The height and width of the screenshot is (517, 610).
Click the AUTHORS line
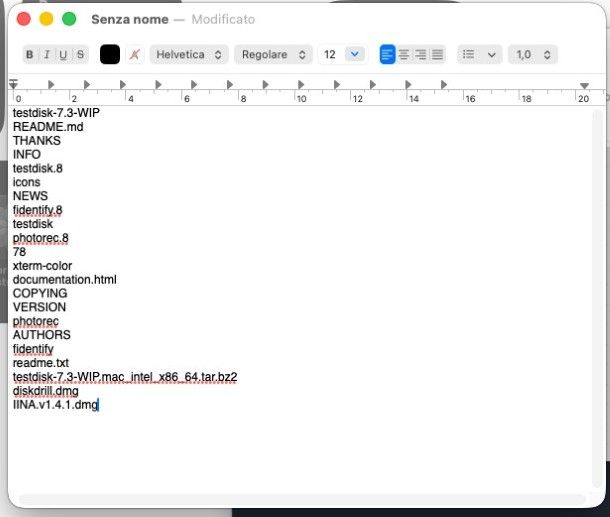pos(42,335)
